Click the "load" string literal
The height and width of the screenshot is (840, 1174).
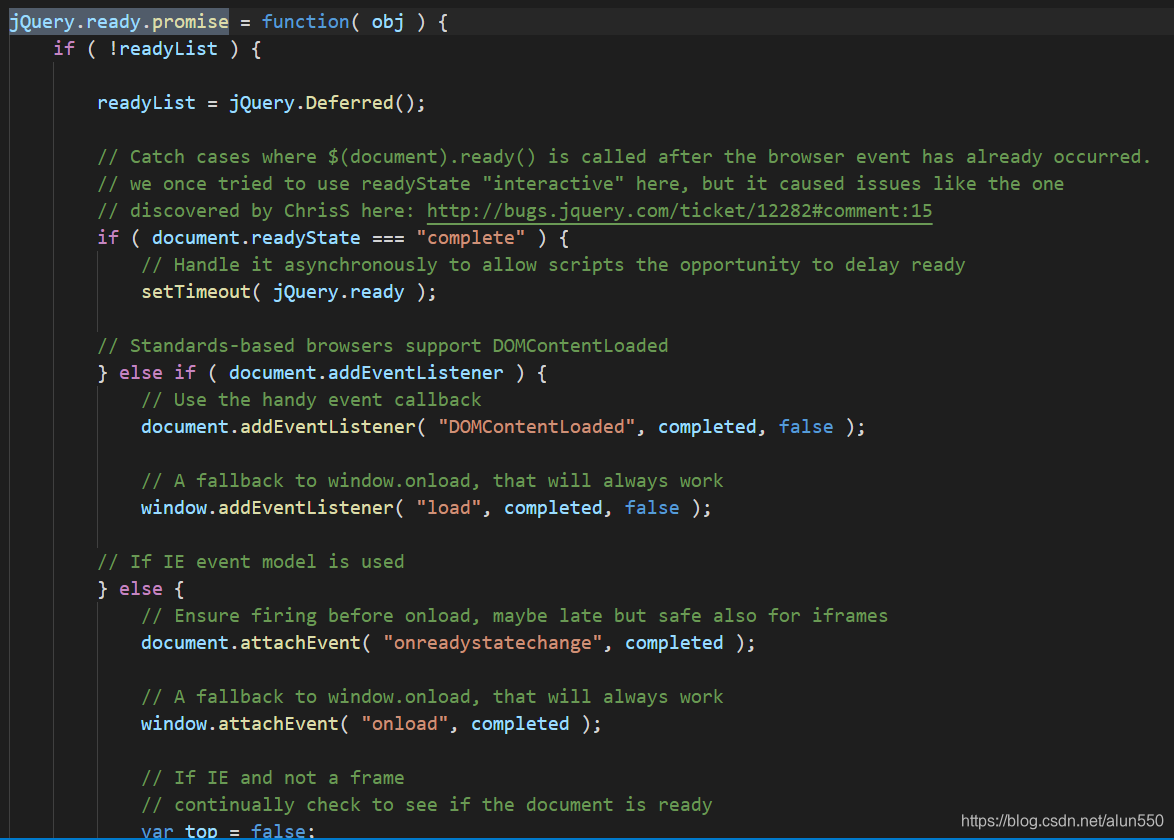pyautogui.click(x=448, y=508)
